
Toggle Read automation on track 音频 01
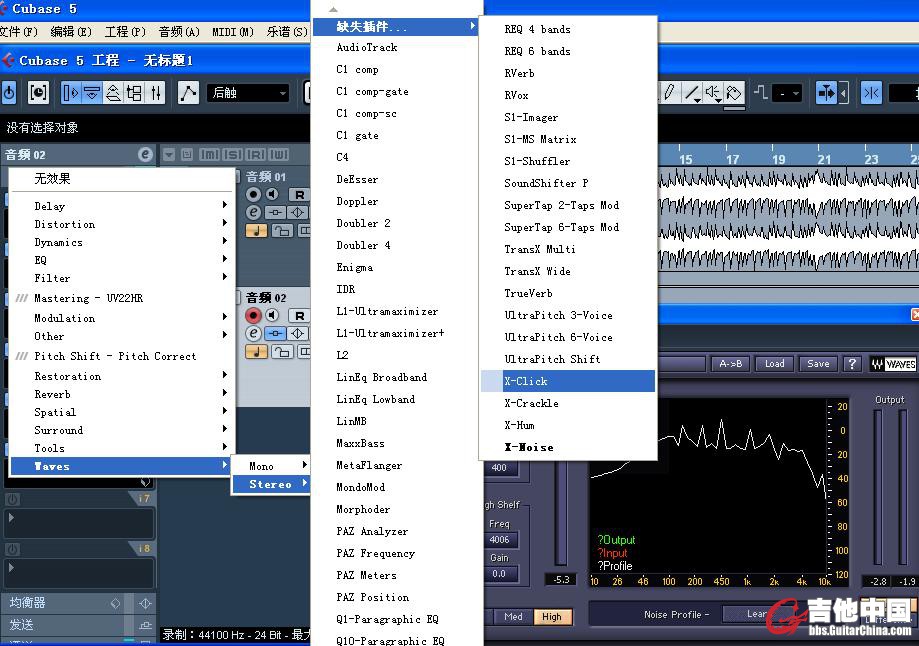(299, 195)
